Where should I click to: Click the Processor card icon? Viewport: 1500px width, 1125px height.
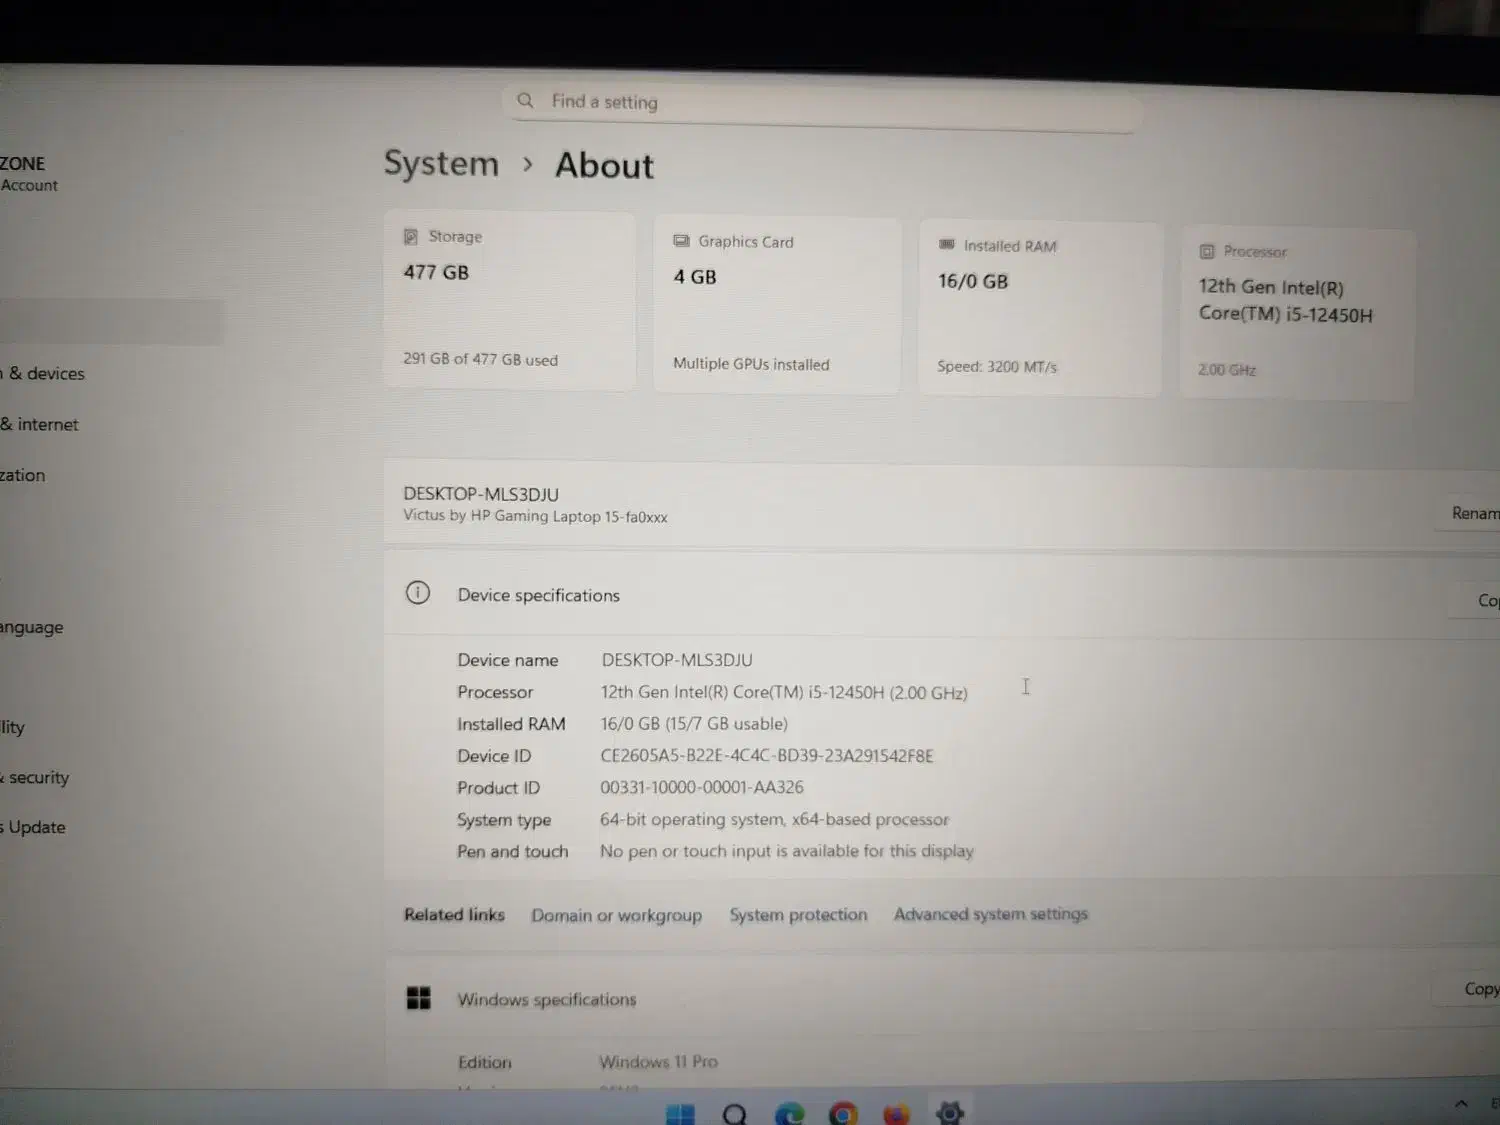click(1207, 251)
